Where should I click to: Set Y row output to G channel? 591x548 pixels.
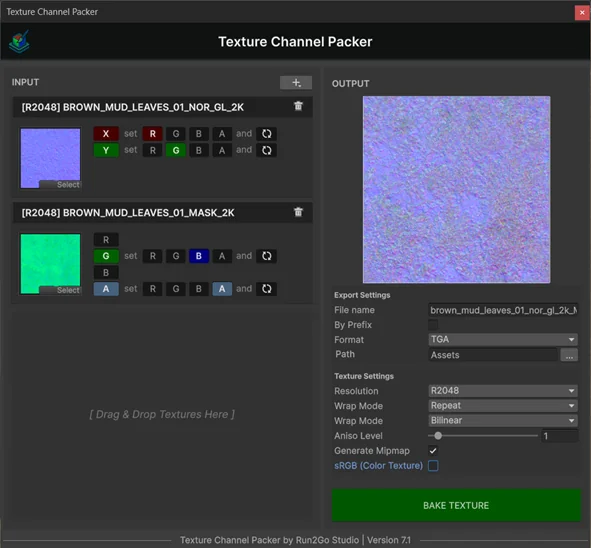coord(176,150)
